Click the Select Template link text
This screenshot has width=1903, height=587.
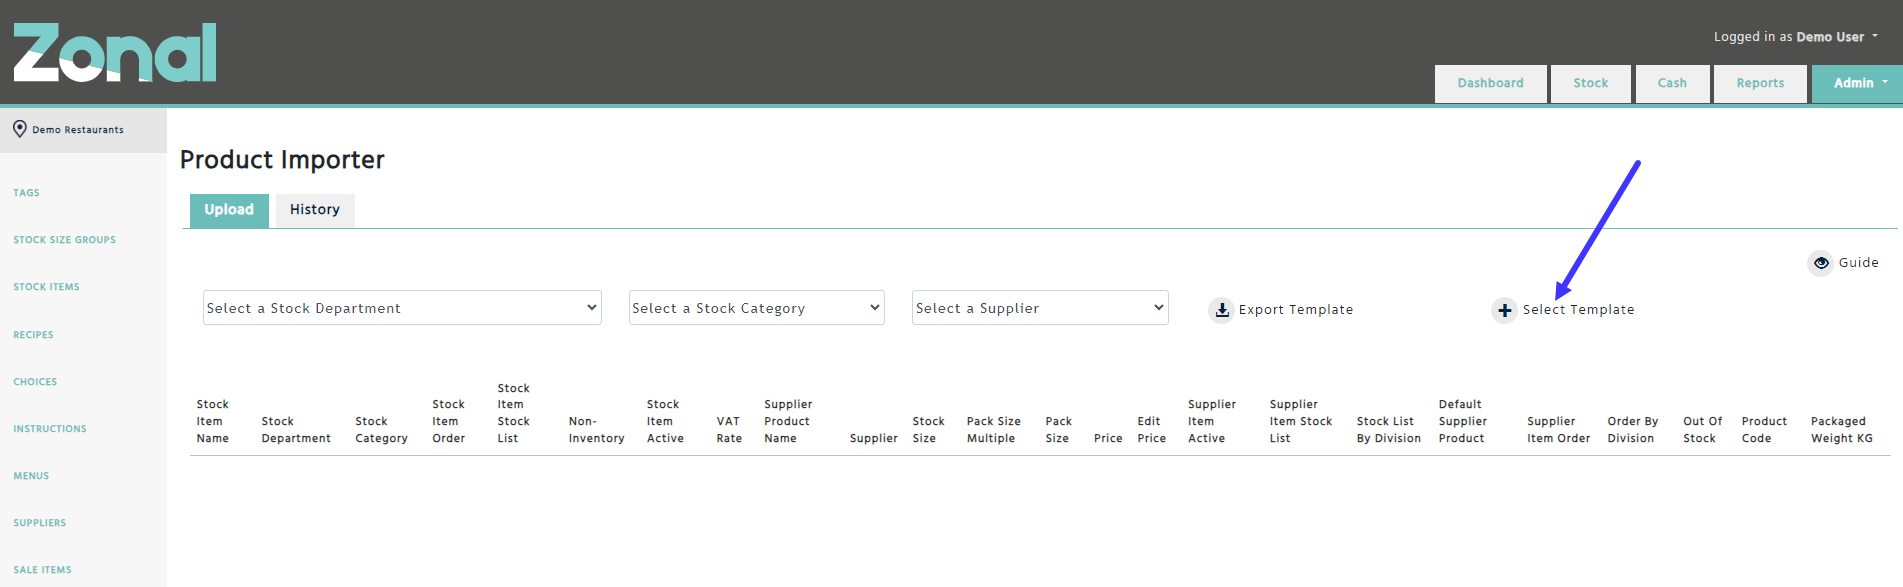tap(1578, 310)
